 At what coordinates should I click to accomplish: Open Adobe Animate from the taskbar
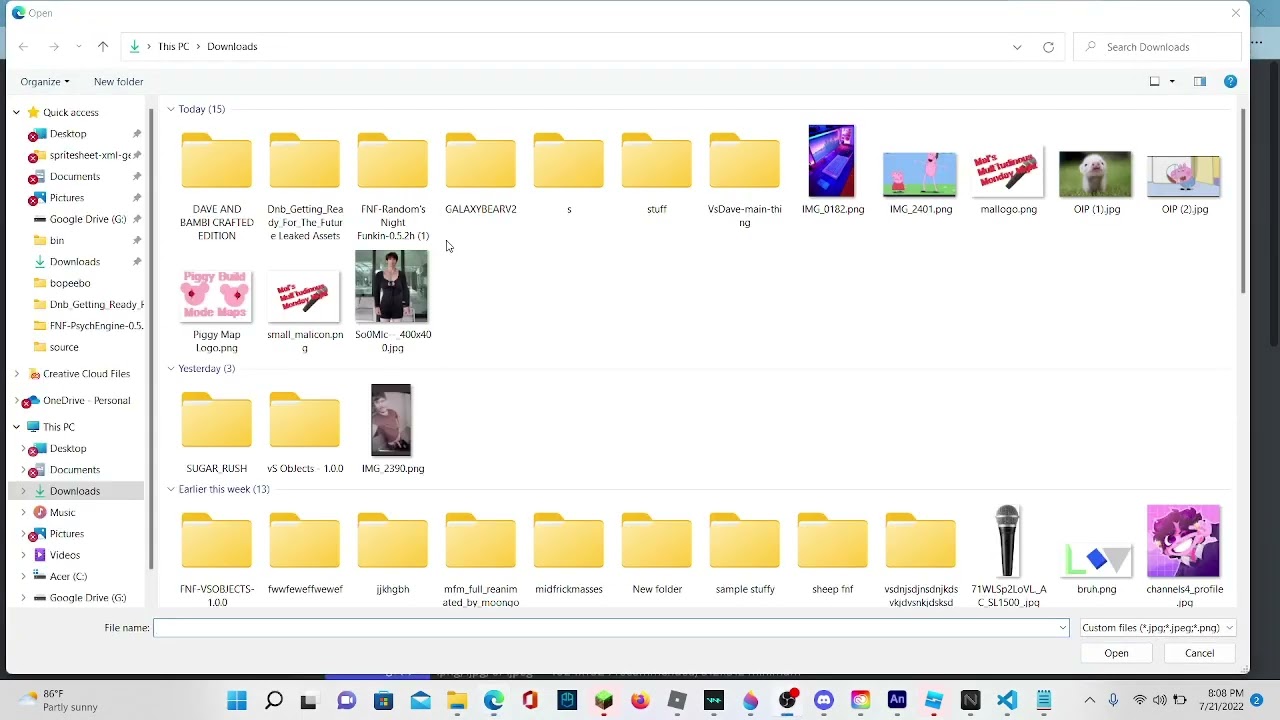(897, 701)
